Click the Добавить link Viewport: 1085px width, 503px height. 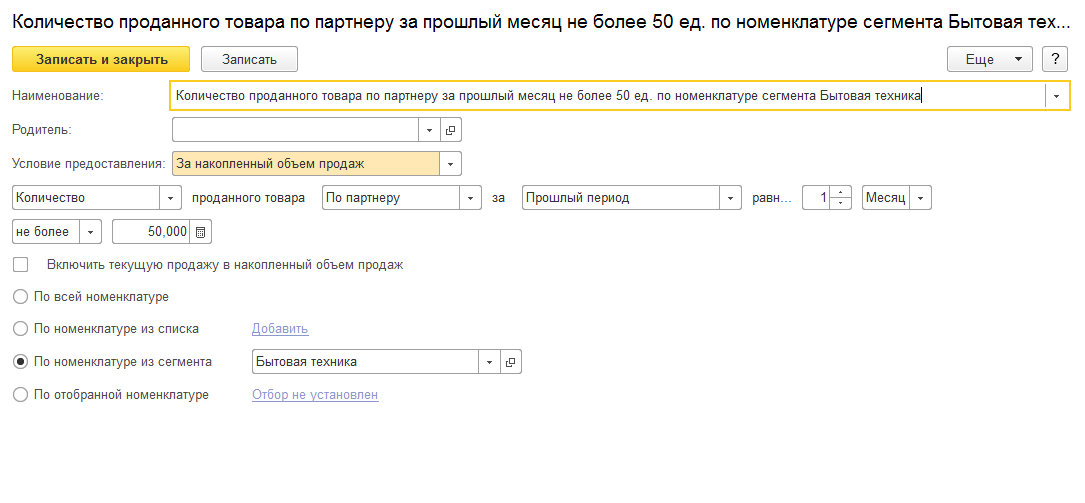280,328
